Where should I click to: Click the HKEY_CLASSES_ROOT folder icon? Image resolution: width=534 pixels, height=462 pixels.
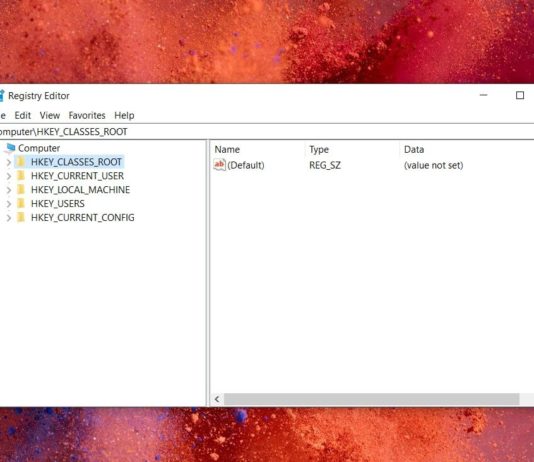pos(21,162)
